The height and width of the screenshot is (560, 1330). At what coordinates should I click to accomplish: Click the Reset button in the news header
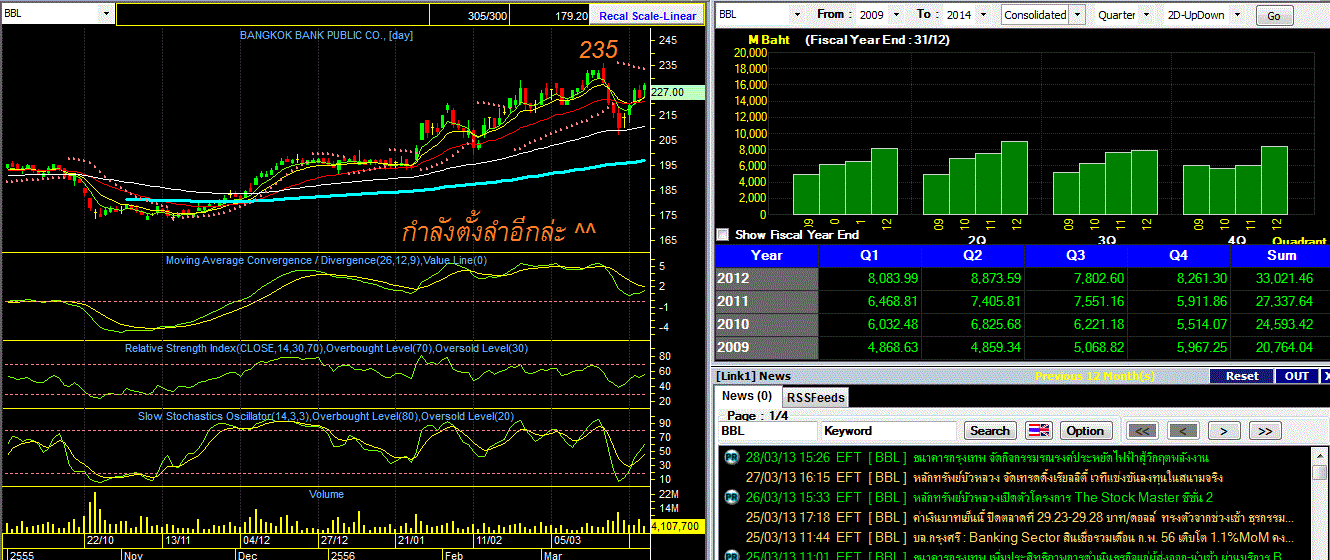tap(1242, 376)
